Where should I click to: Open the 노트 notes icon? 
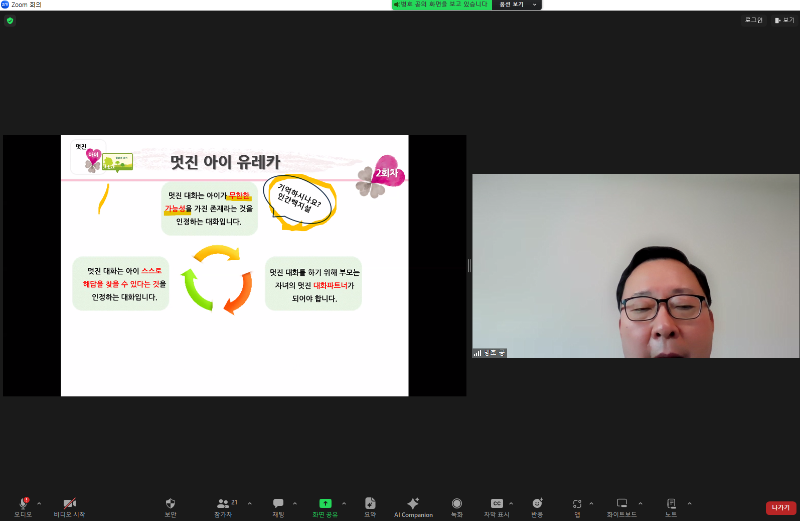tap(671, 504)
